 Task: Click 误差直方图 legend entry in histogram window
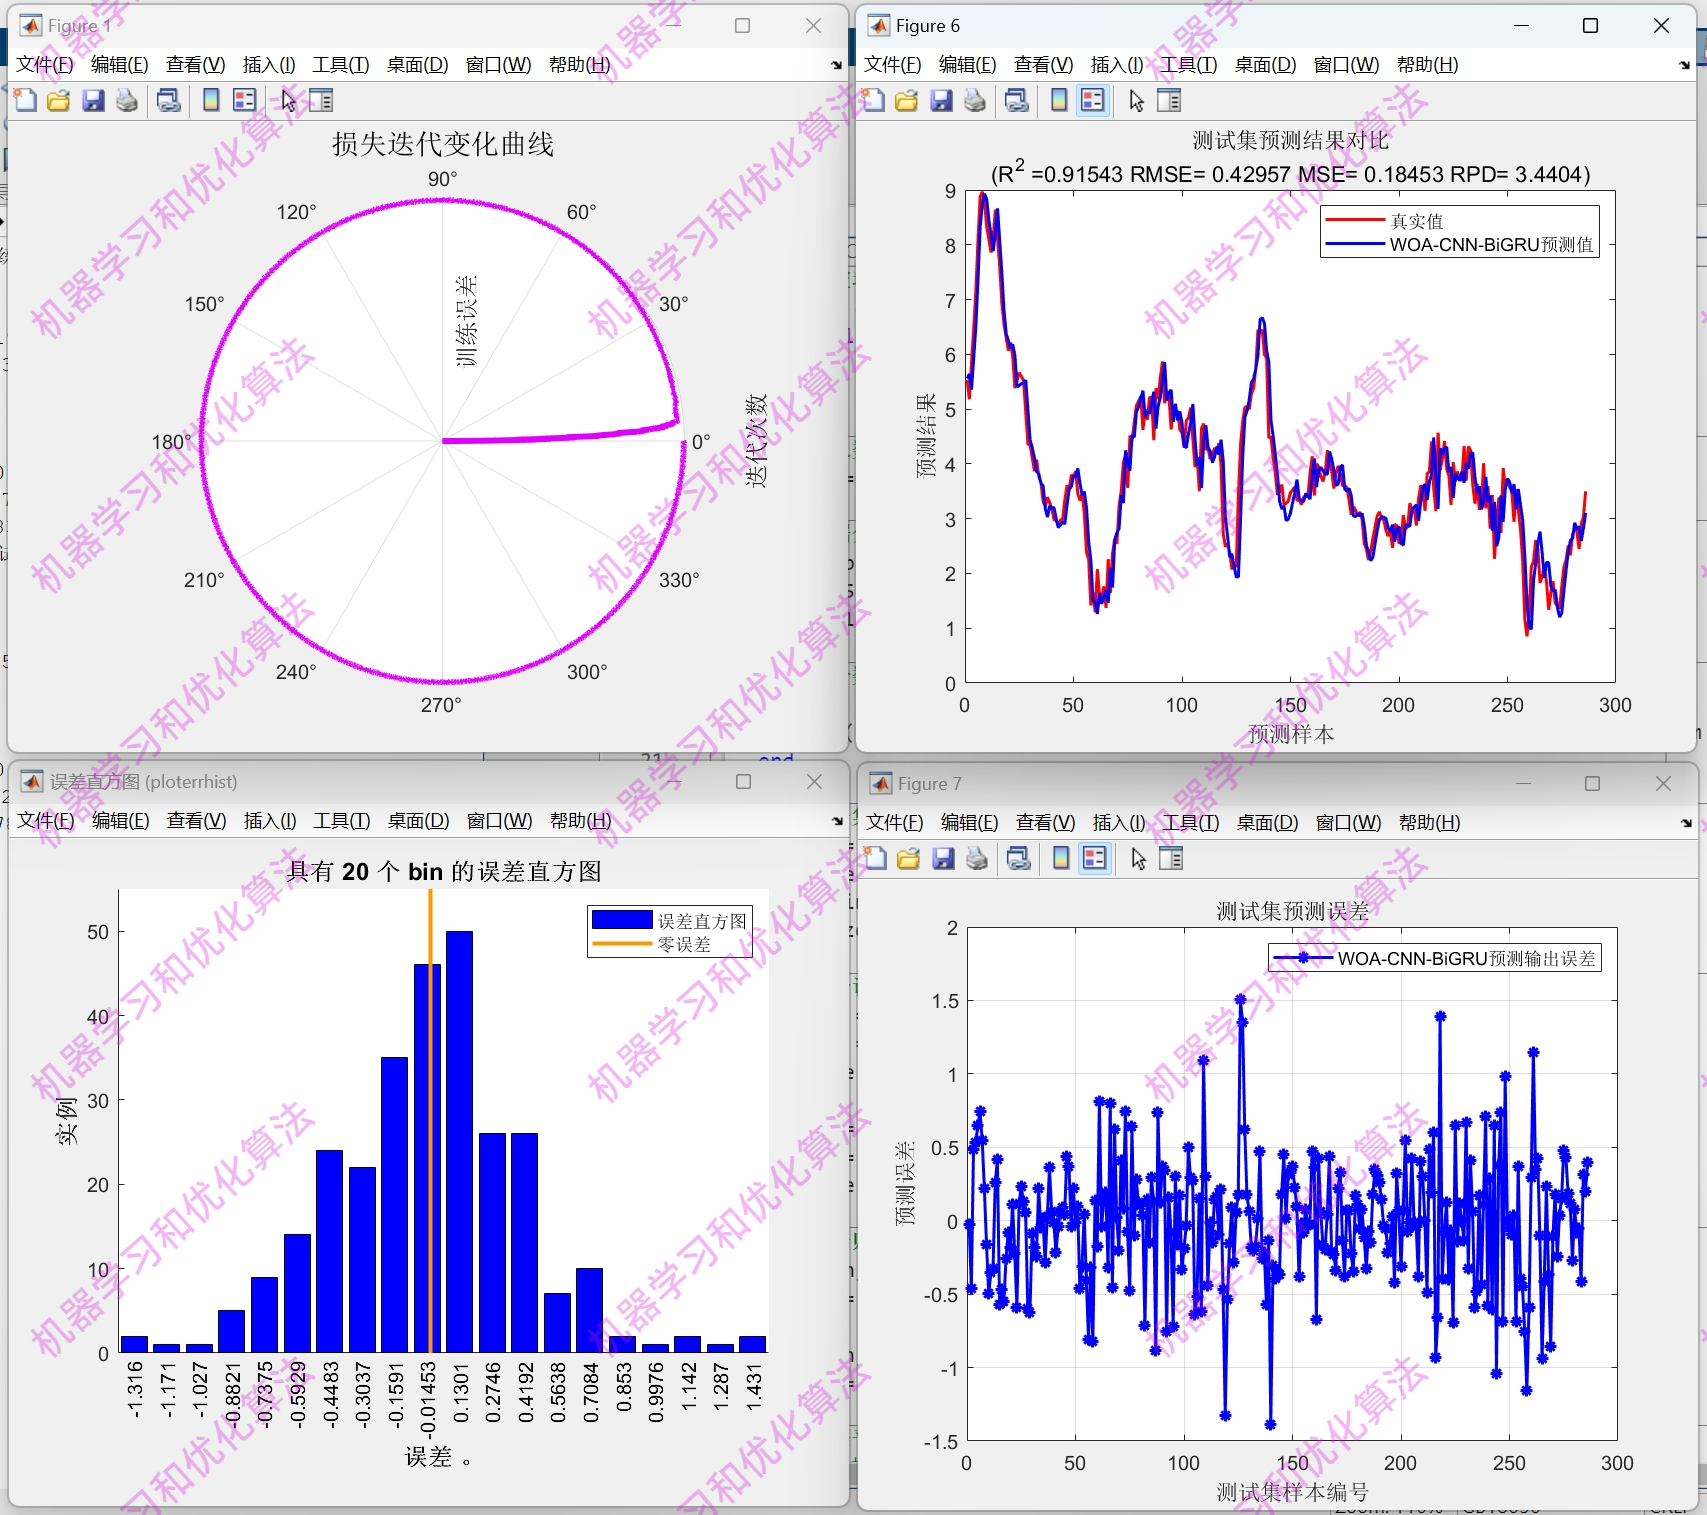(702, 921)
